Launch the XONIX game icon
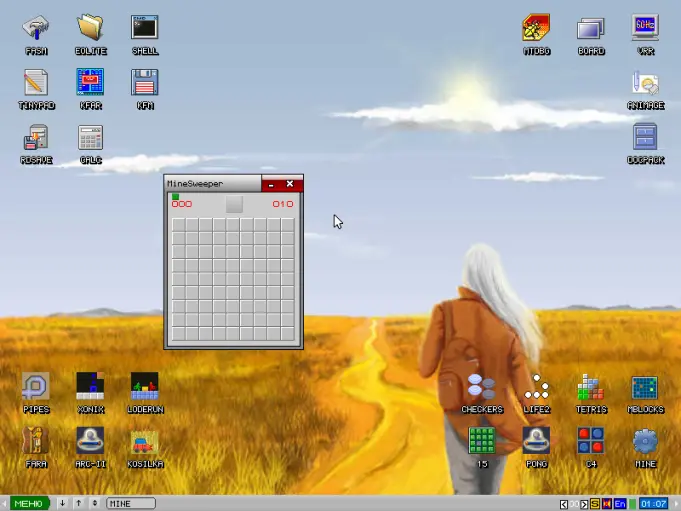The image size is (681, 511). (90, 393)
